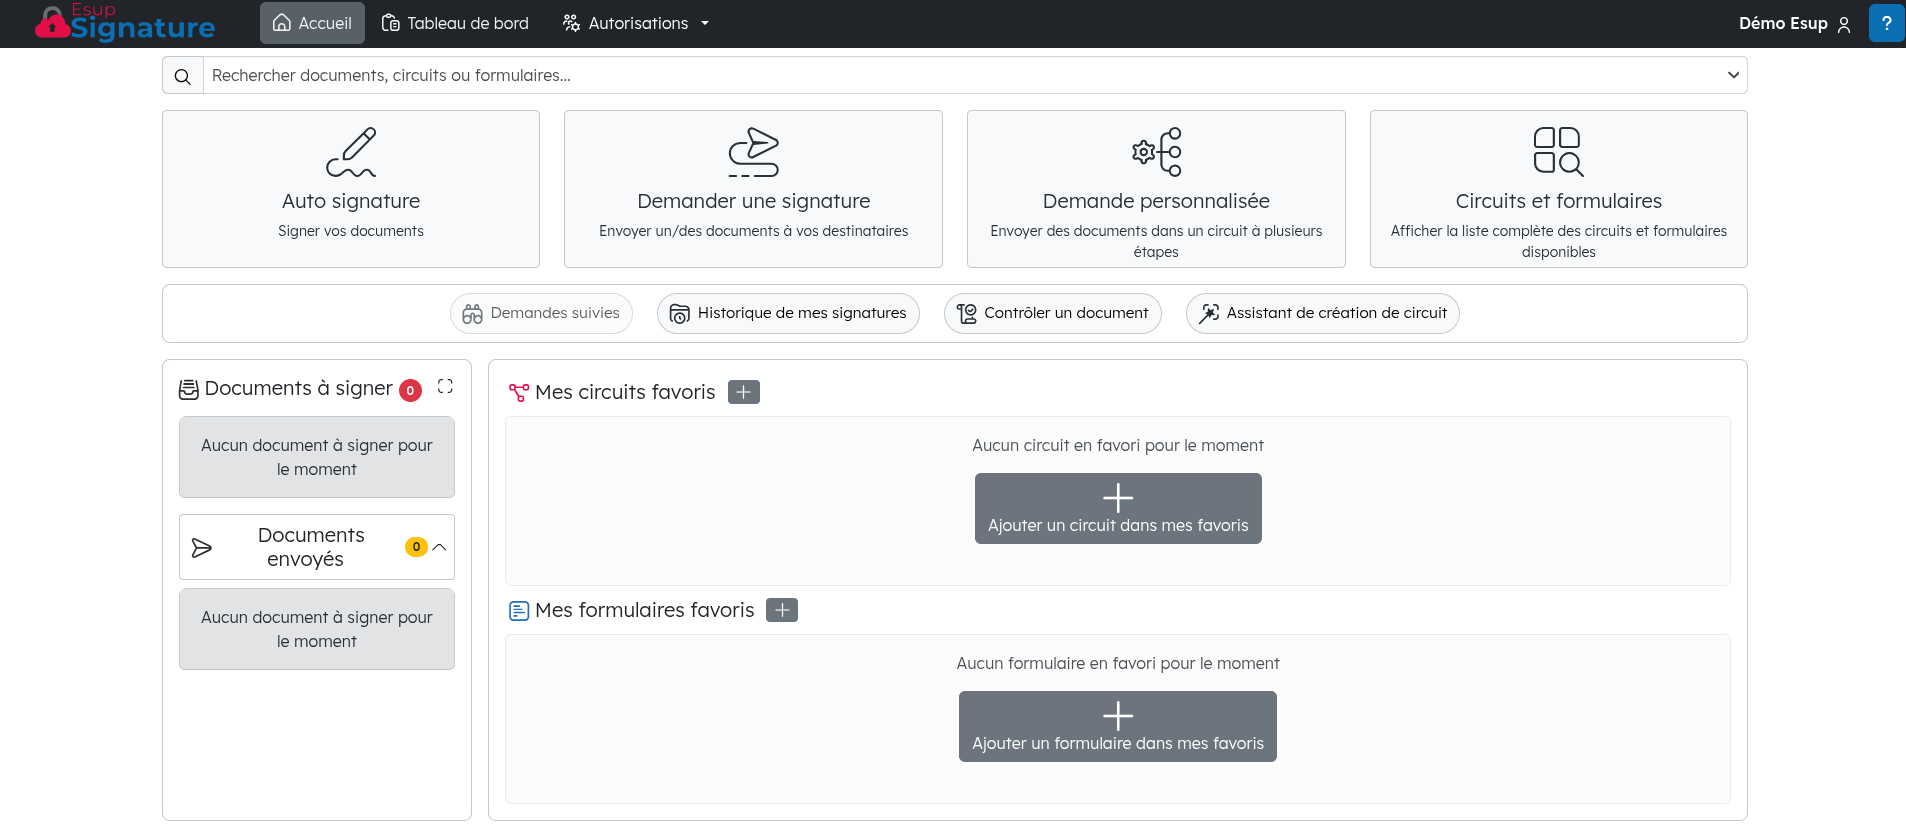Open Tableau de bord in navigation
Image resolution: width=1906 pixels, height=831 pixels.
pyautogui.click(x=455, y=23)
